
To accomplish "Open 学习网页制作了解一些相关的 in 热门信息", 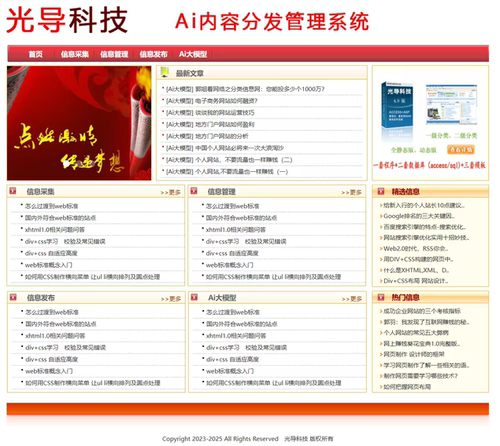I will (x=426, y=365).
